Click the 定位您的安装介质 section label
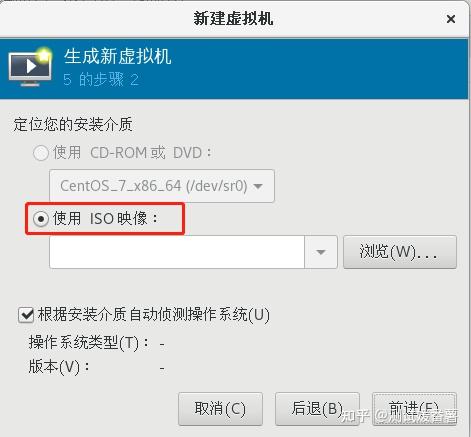Image resolution: width=471 pixels, height=437 pixels. point(73,125)
